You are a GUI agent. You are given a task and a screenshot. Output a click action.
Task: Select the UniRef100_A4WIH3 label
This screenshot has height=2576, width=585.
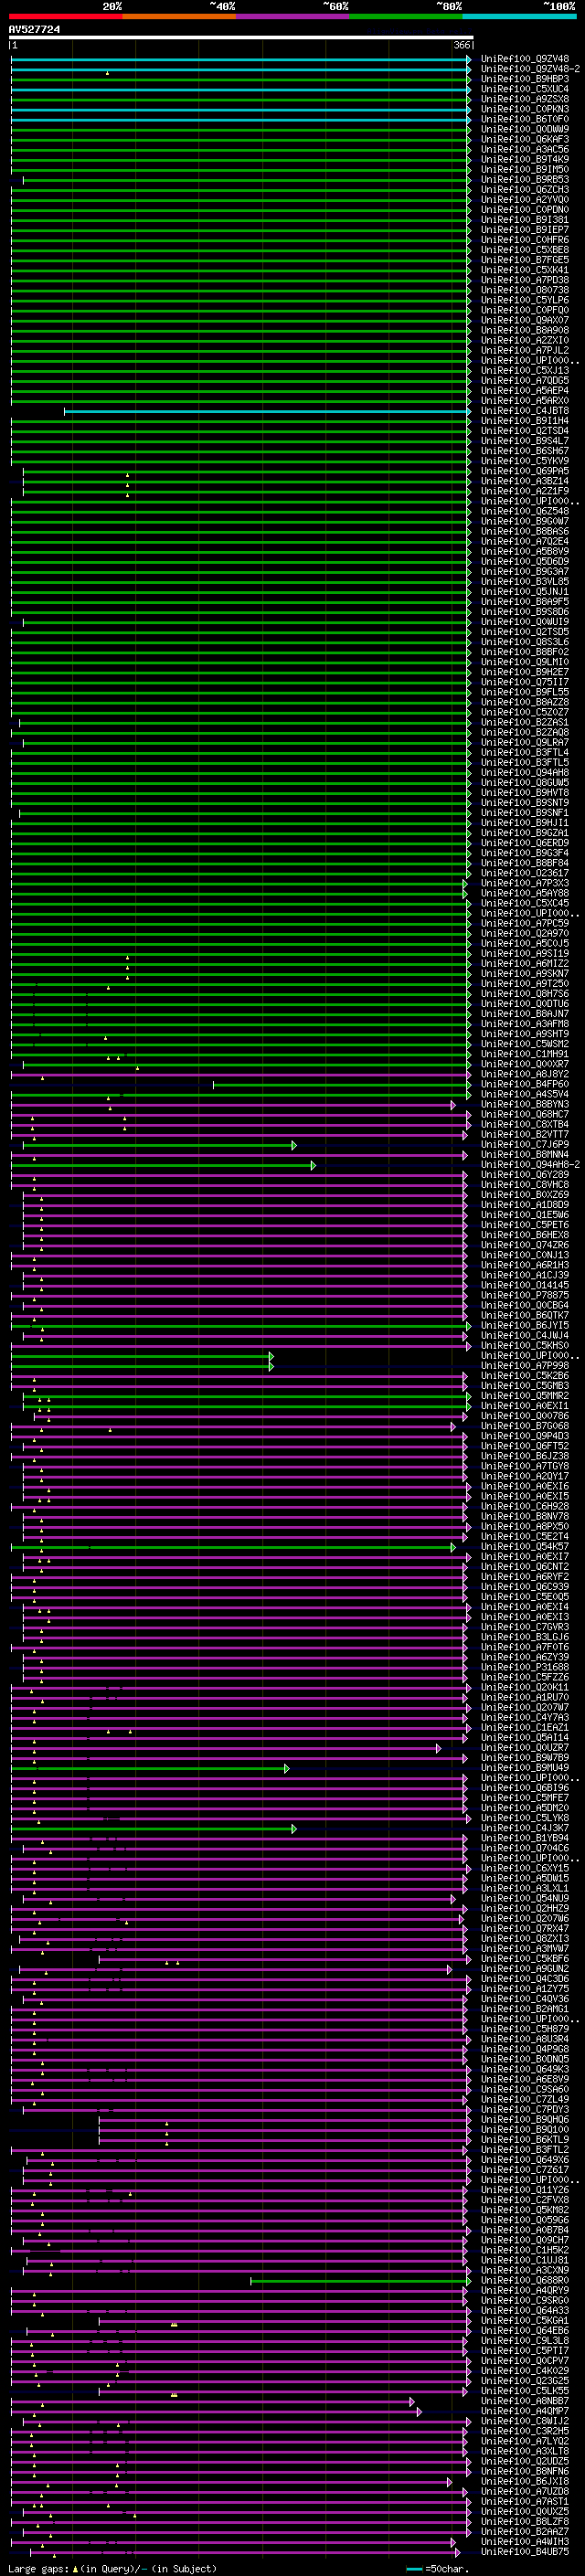point(525,2542)
